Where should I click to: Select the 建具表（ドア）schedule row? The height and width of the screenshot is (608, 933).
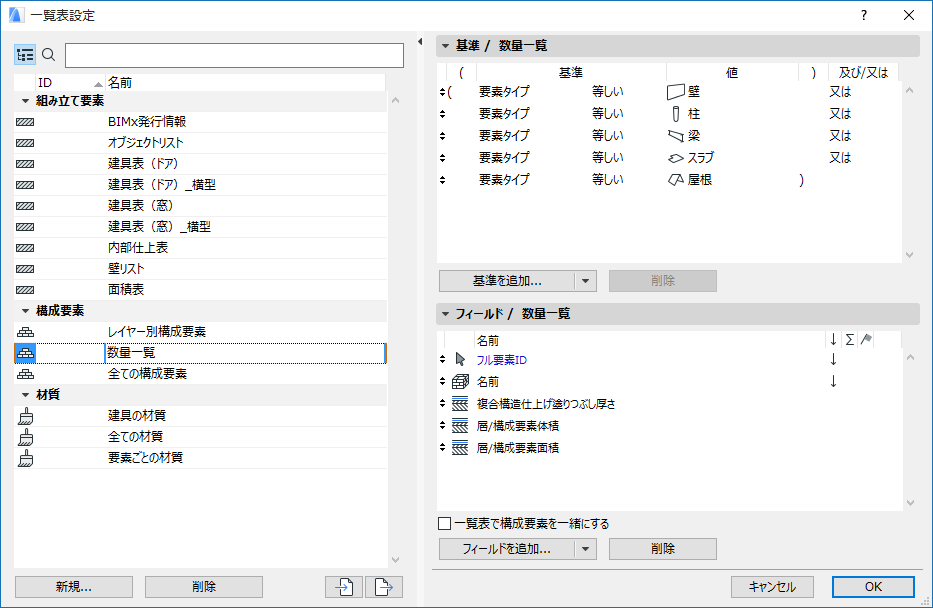tap(201, 164)
